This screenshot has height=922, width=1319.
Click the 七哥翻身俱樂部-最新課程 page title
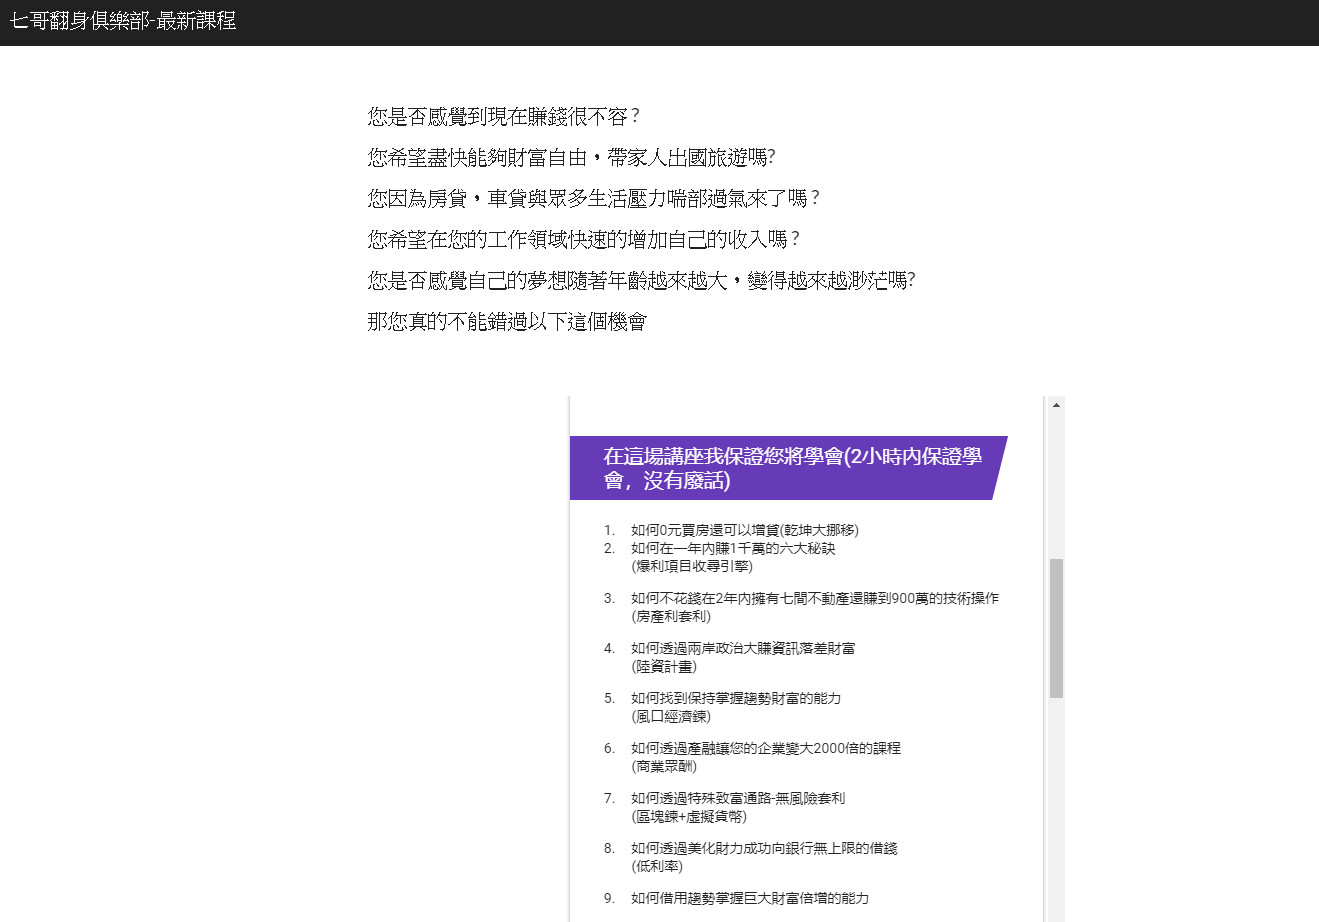pos(122,20)
